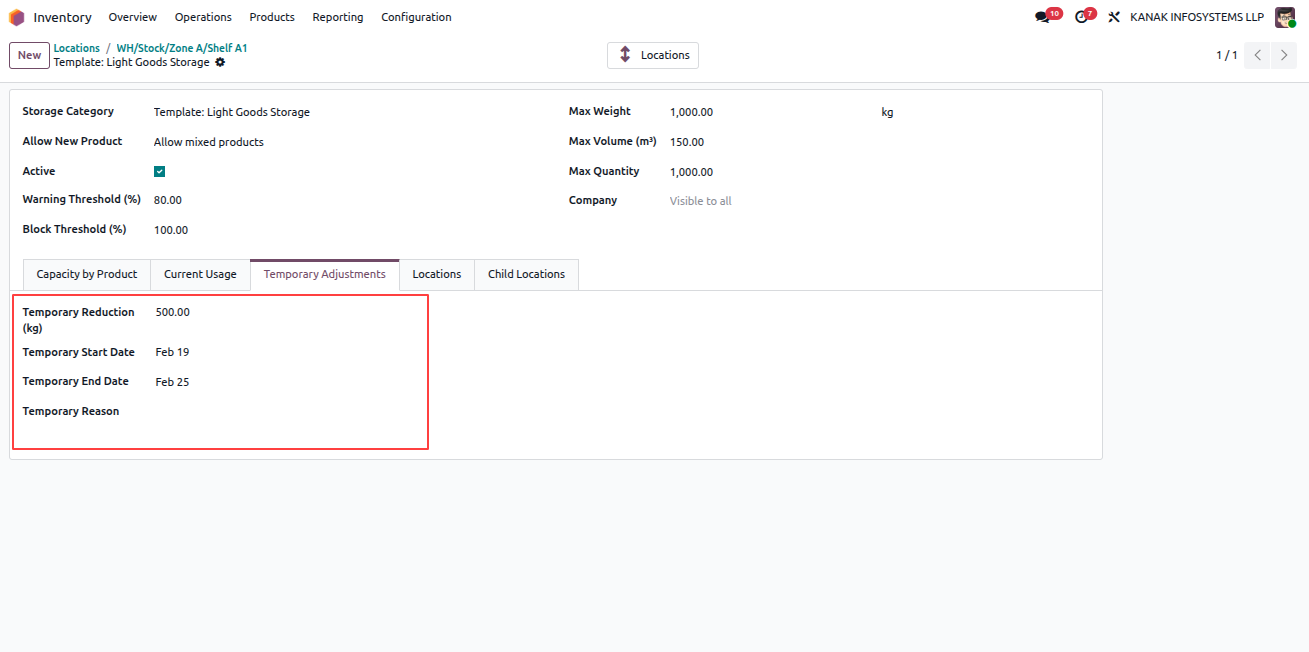Image resolution: width=1309 pixels, height=652 pixels.
Task: Create a New record button
Action: tap(29, 55)
